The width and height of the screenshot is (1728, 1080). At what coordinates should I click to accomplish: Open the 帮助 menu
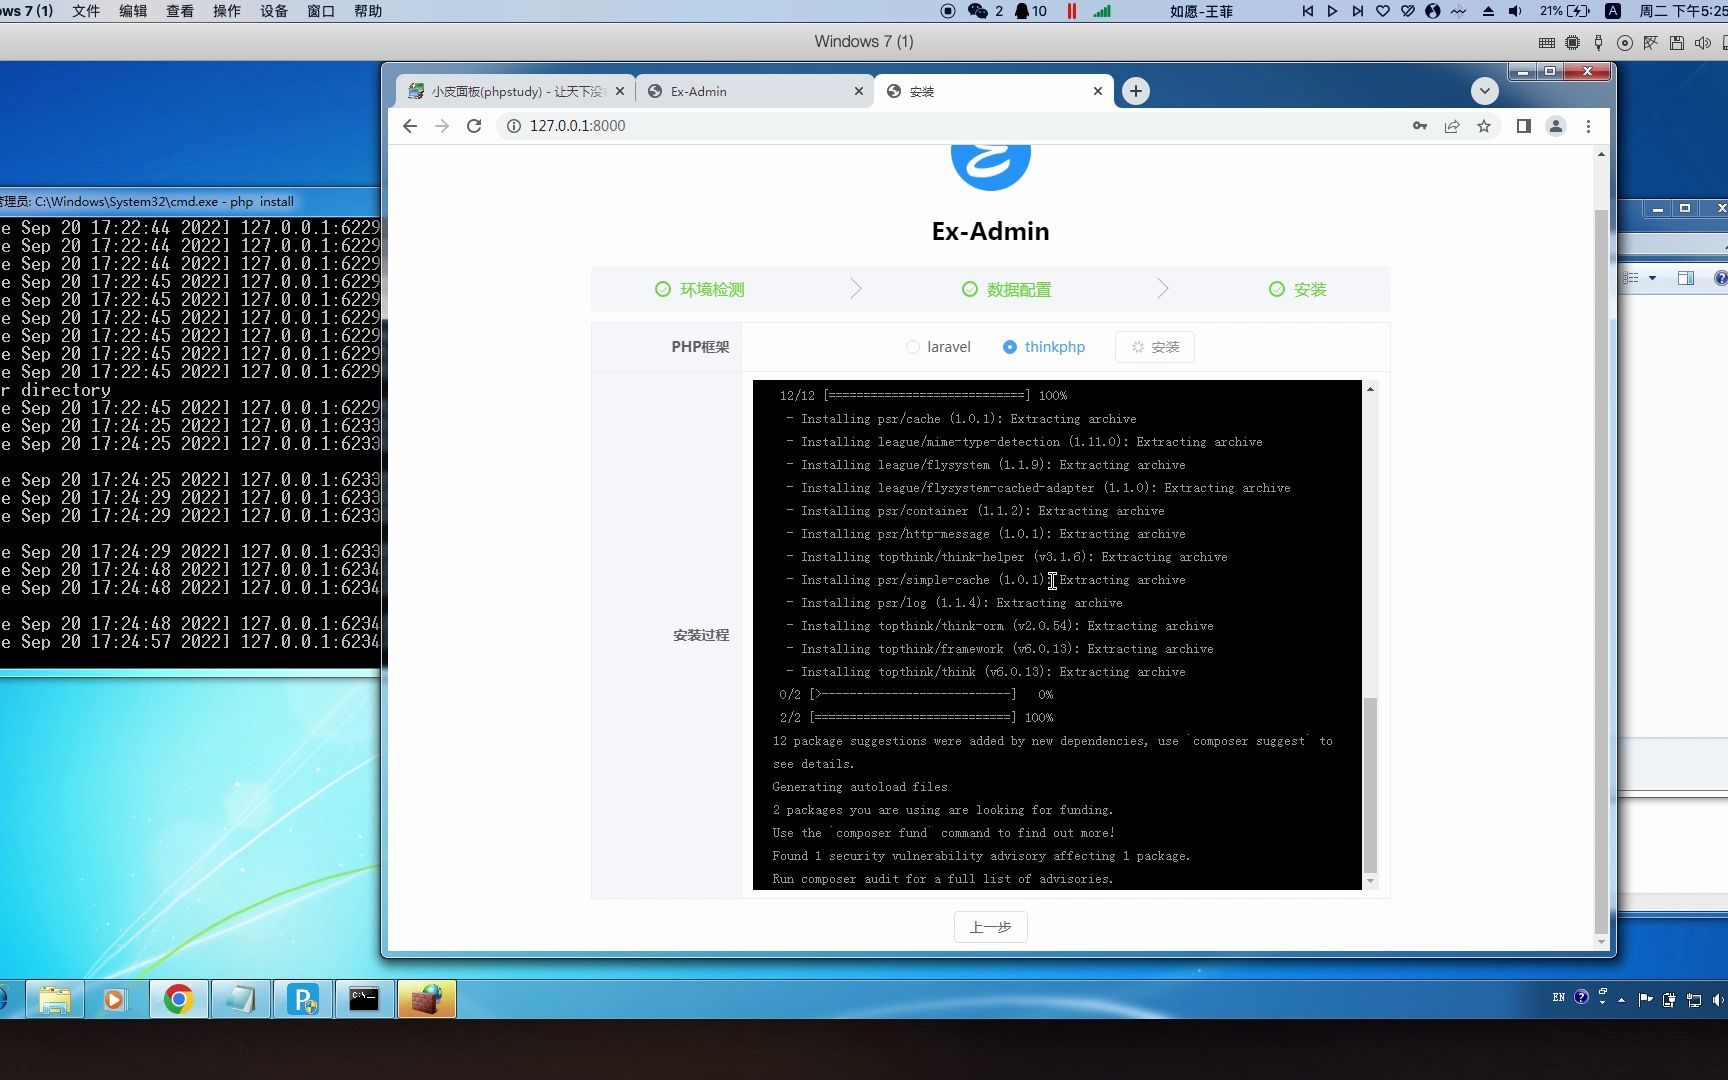point(368,11)
